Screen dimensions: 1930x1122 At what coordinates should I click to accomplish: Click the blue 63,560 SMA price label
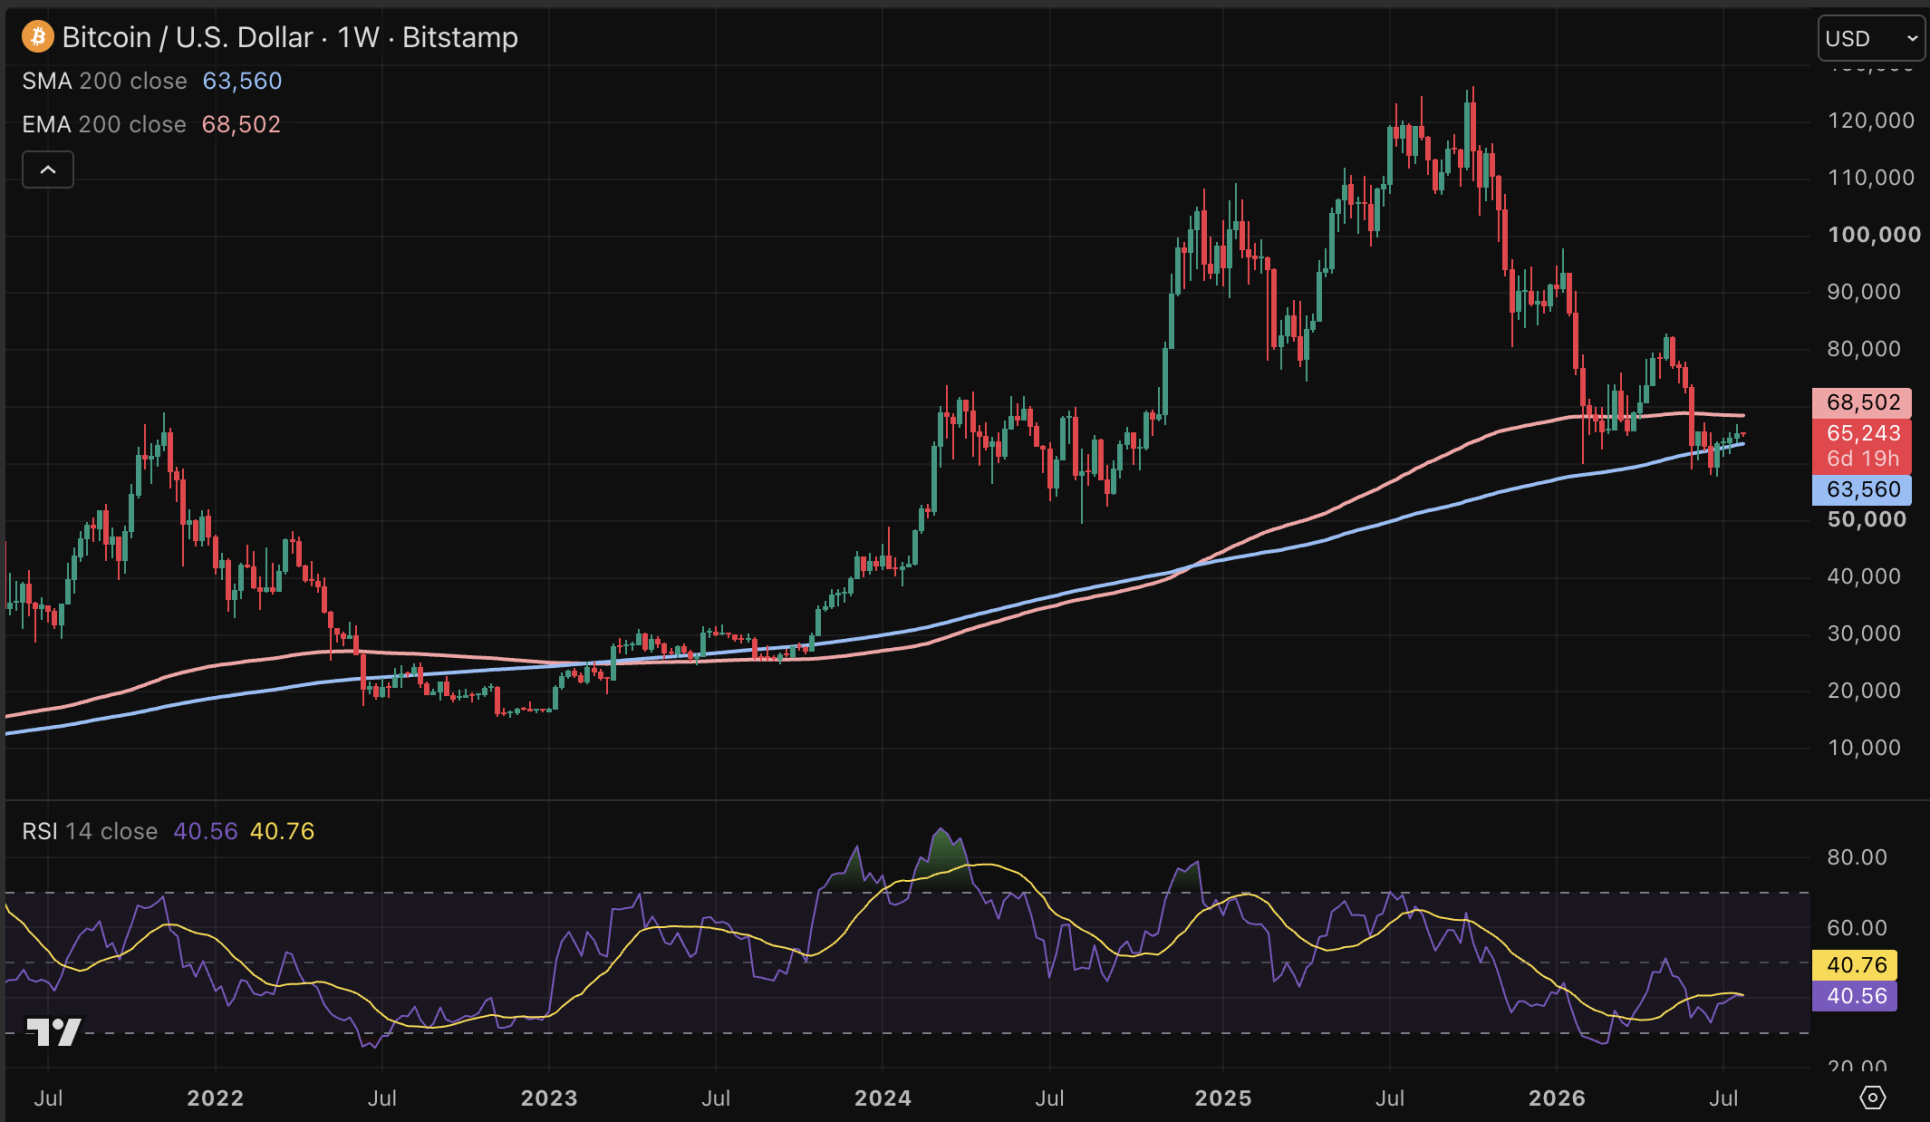click(x=1862, y=489)
